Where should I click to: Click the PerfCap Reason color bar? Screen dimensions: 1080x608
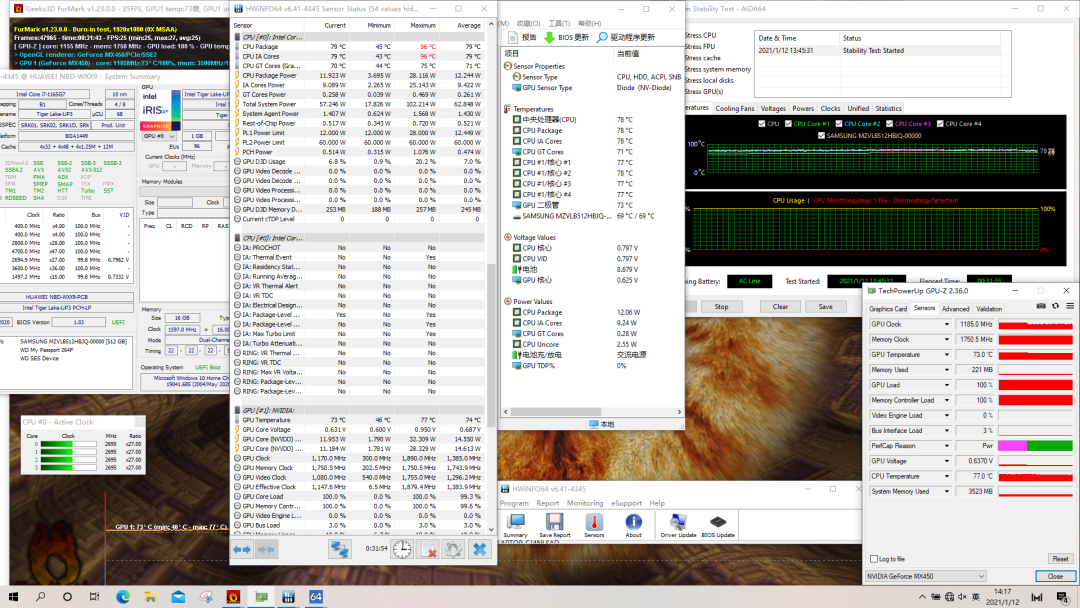pos(1035,446)
